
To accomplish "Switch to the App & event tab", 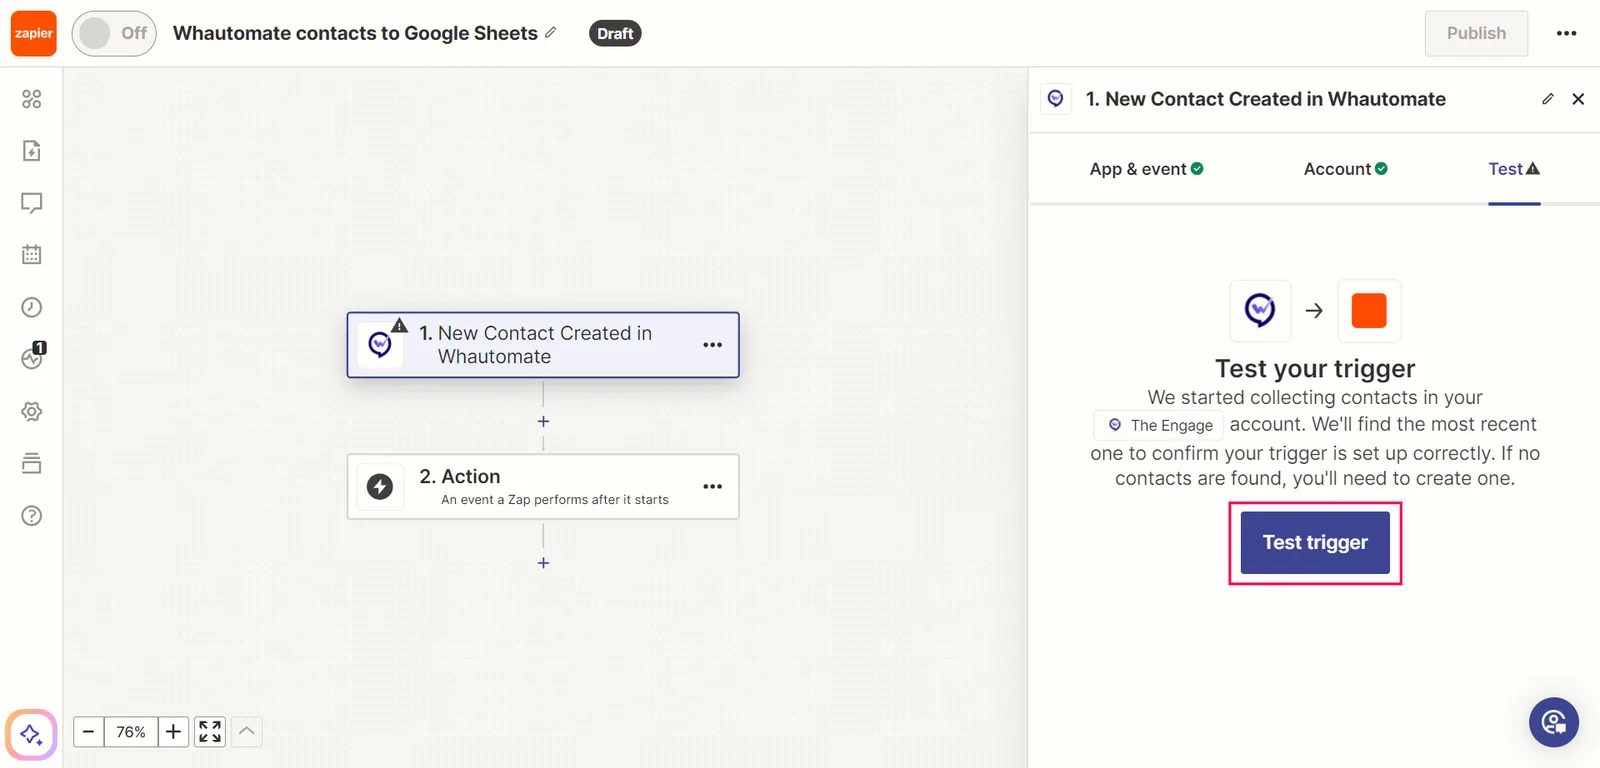I will point(1146,169).
